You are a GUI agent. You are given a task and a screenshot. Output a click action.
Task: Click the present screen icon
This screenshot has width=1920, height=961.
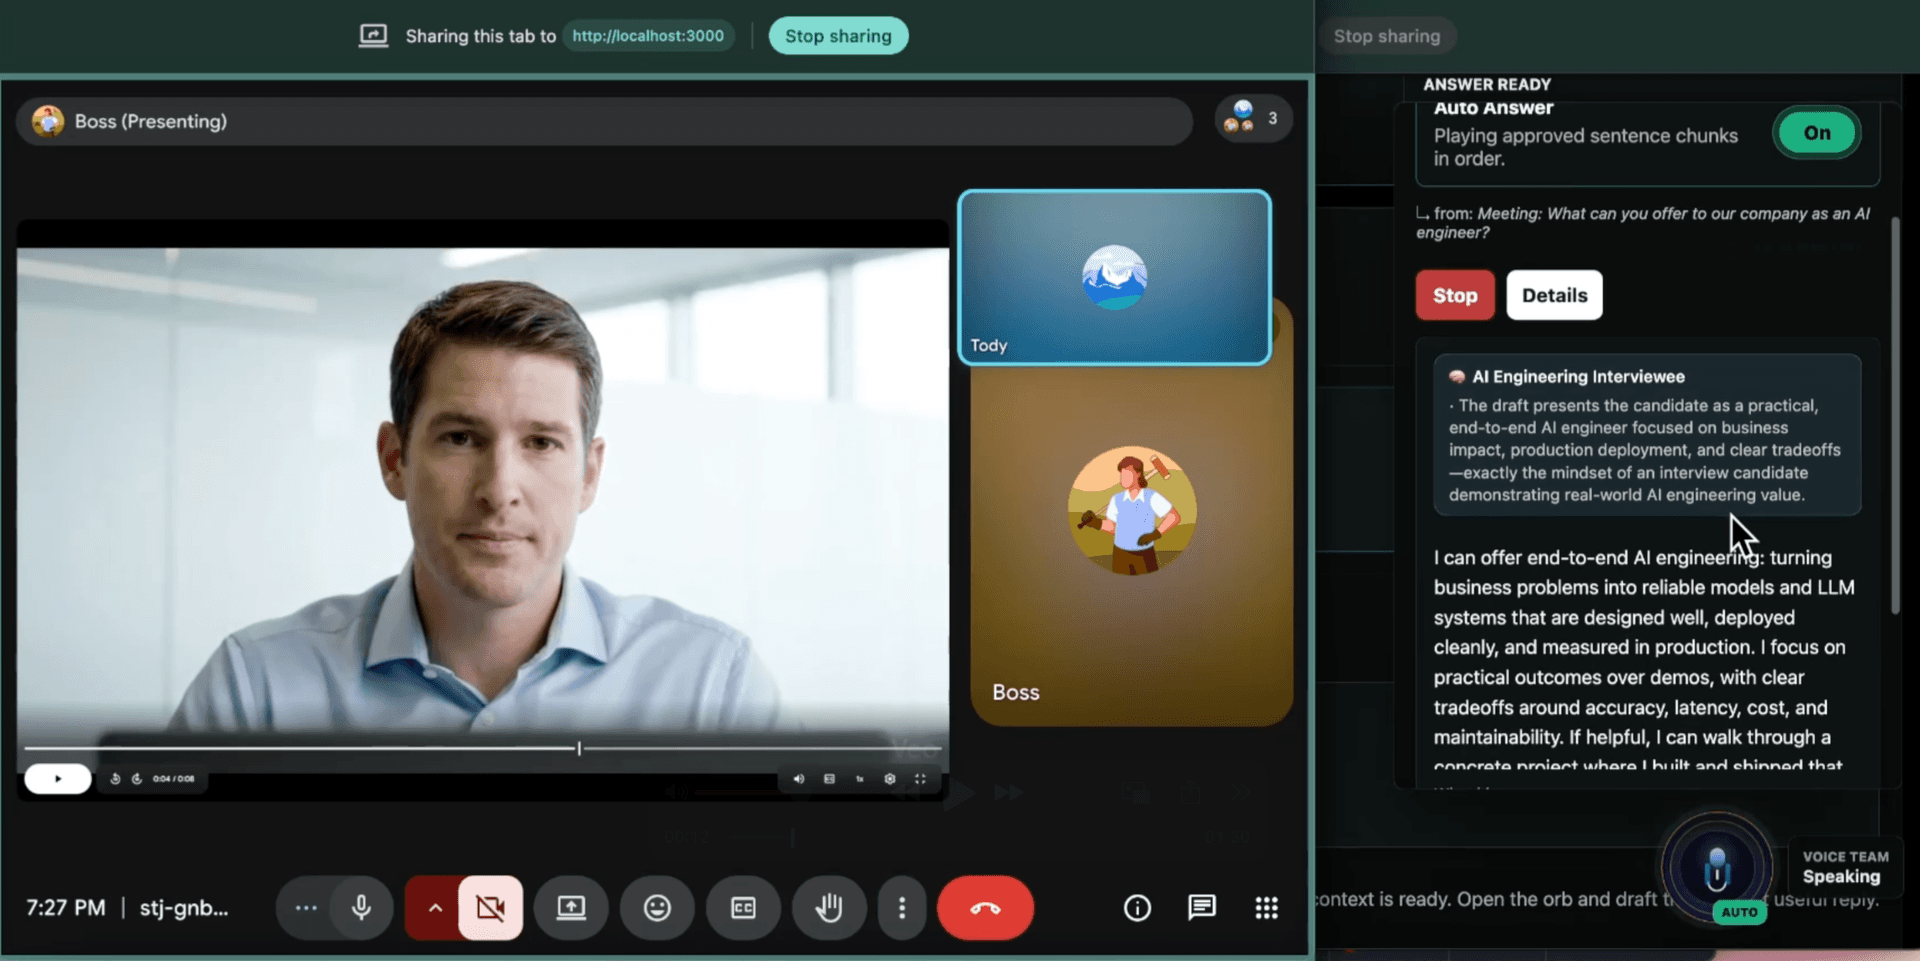coord(571,908)
